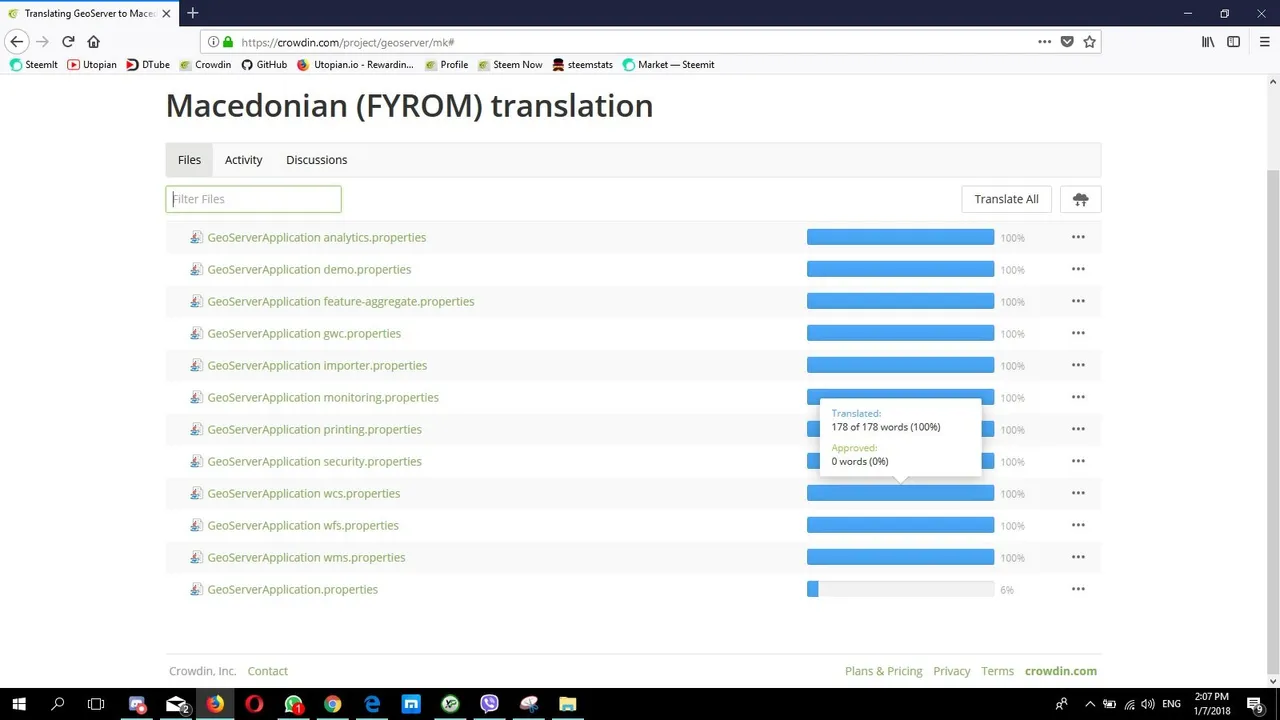1280x720 pixels.
Task: Switch to the Discussions tab
Action: (x=316, y=160)
